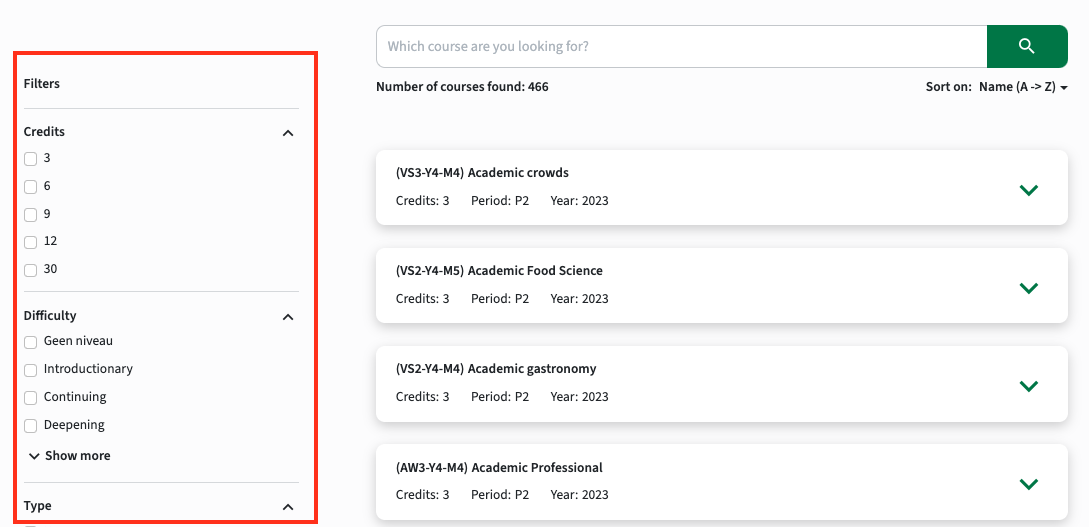The width and height of the screenshot is (1089, 527).
Task: Select the Deepening difficulty checkbox
Action: [31, 426]
